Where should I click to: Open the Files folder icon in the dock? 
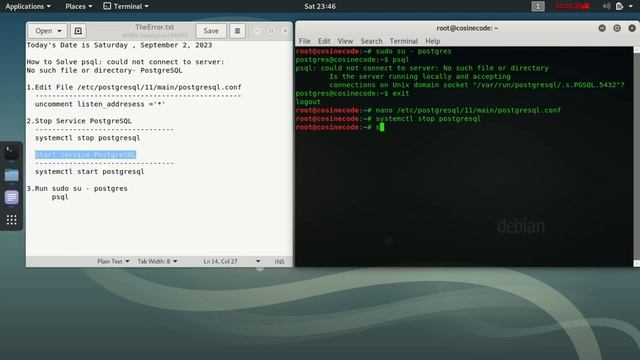[11, 175]
